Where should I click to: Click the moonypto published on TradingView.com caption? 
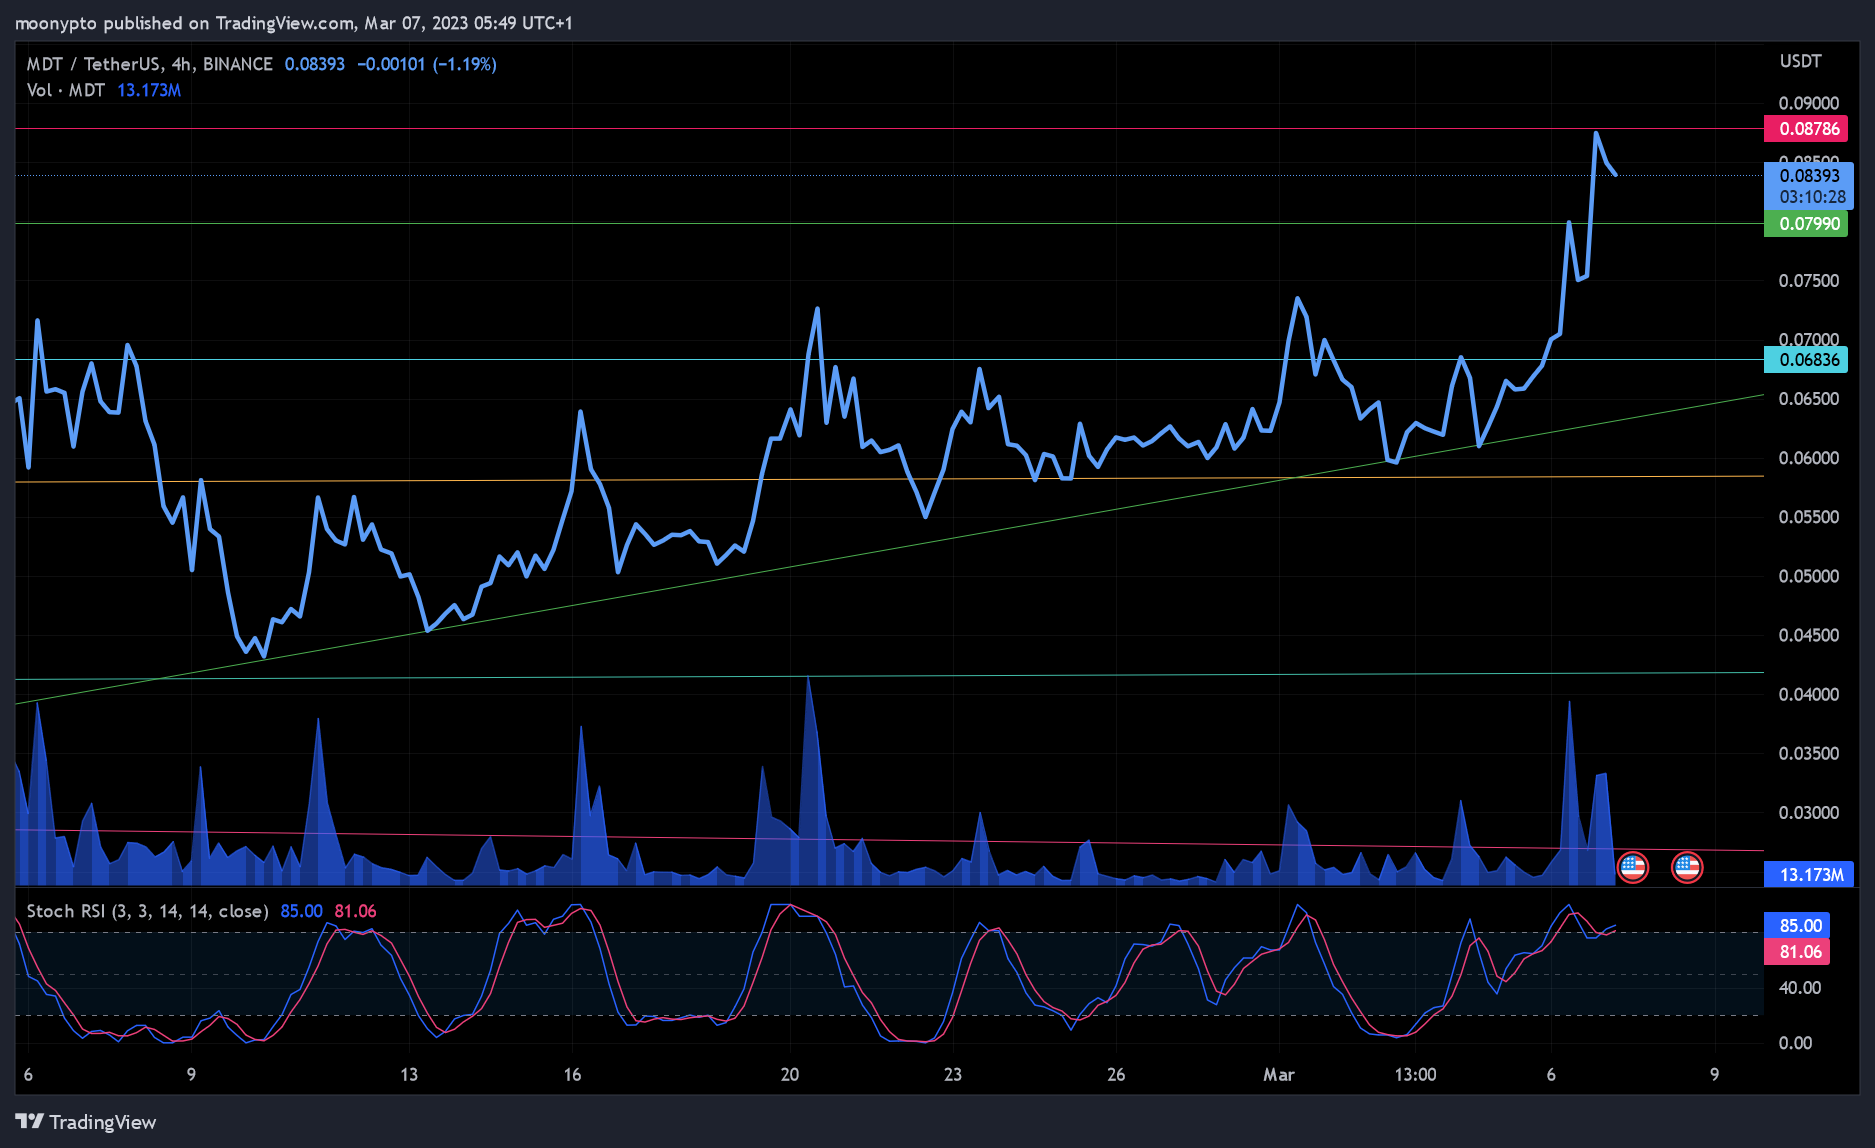294,23
